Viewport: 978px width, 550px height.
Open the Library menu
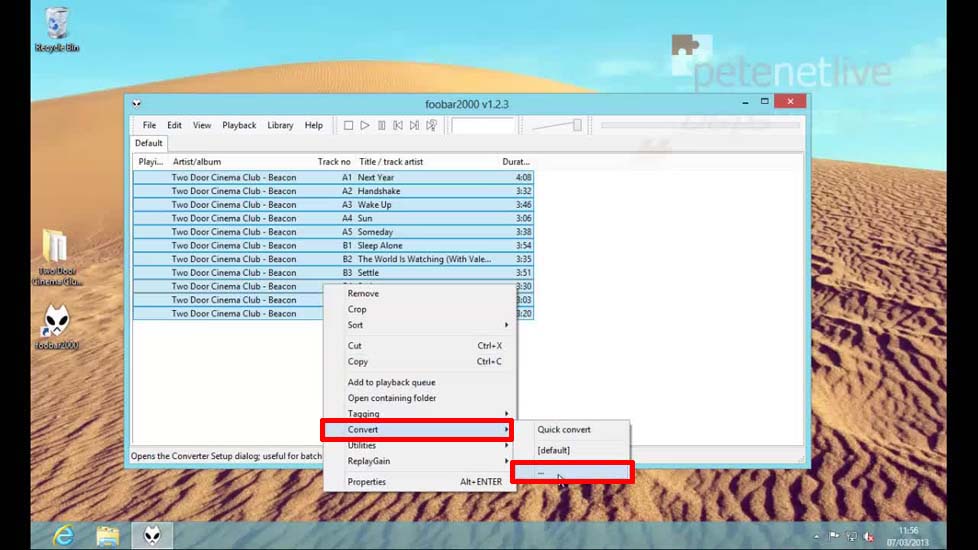click(x=280, y=125)
